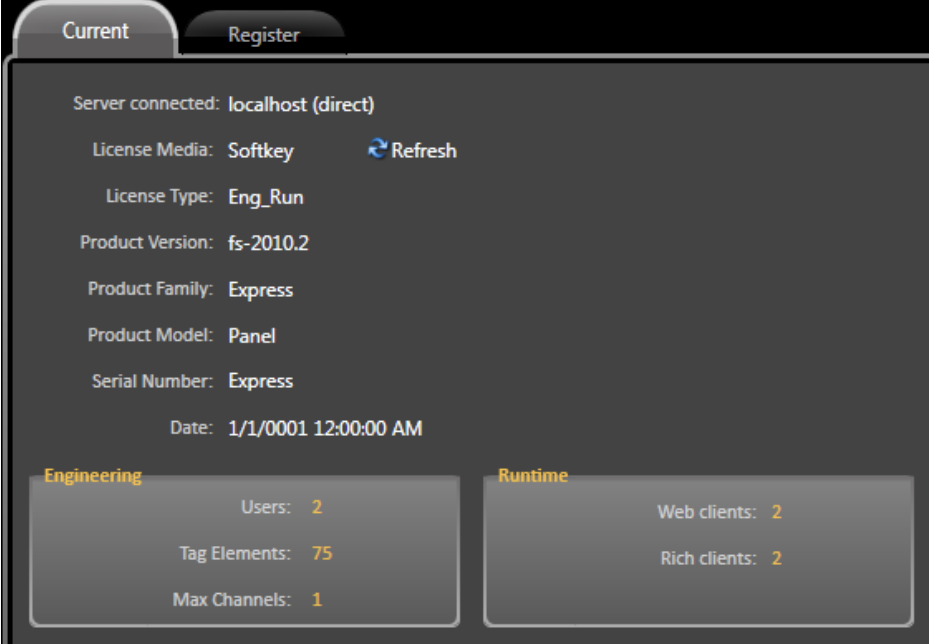Image resolution: width=932 pixels, height=644 pixels.
Task: Click the Tag Elements value 75
Action: coord(321,554)
